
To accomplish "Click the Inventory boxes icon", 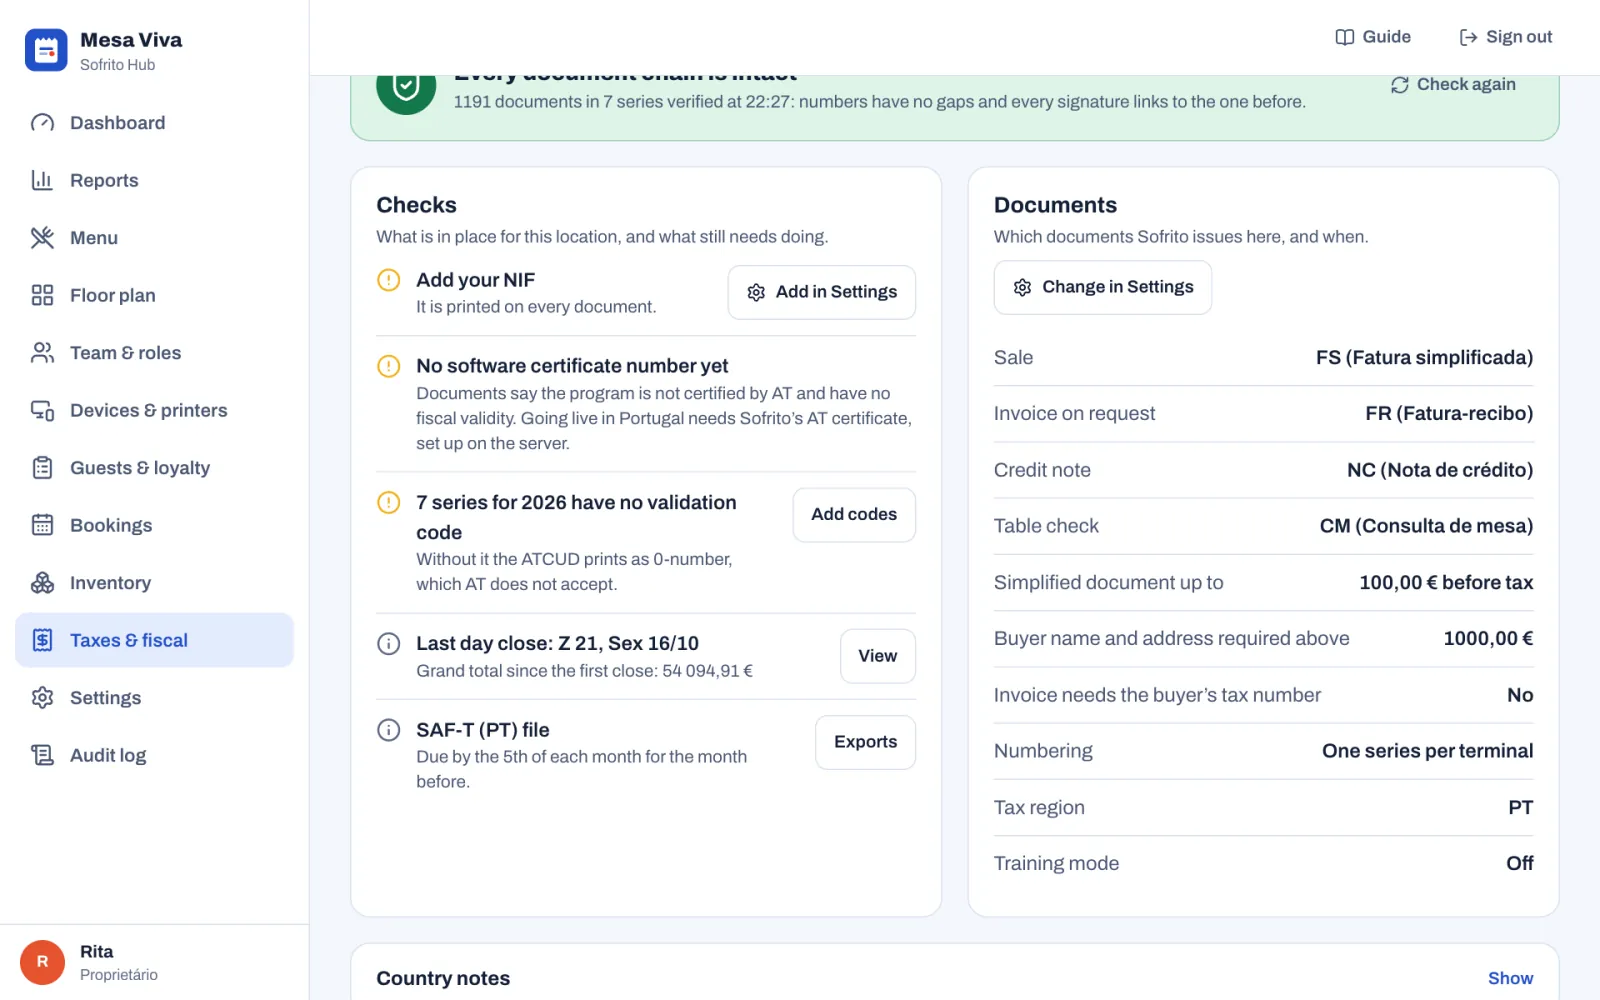I will 42,583.
